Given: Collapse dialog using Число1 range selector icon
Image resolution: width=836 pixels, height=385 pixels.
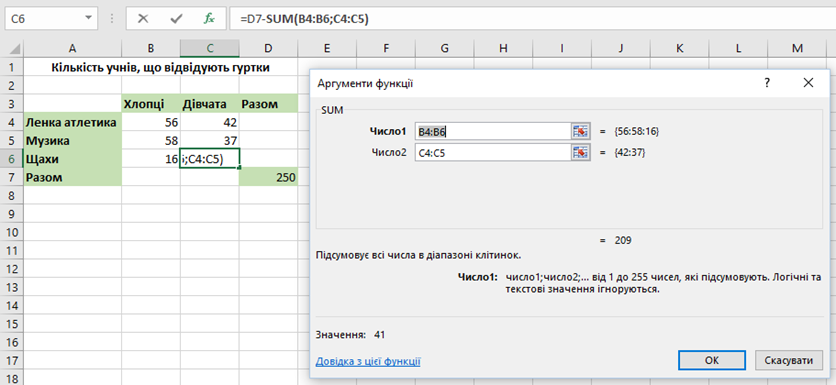Looking at the screenshot, I should pyautogui.click(x=581, y=131).
